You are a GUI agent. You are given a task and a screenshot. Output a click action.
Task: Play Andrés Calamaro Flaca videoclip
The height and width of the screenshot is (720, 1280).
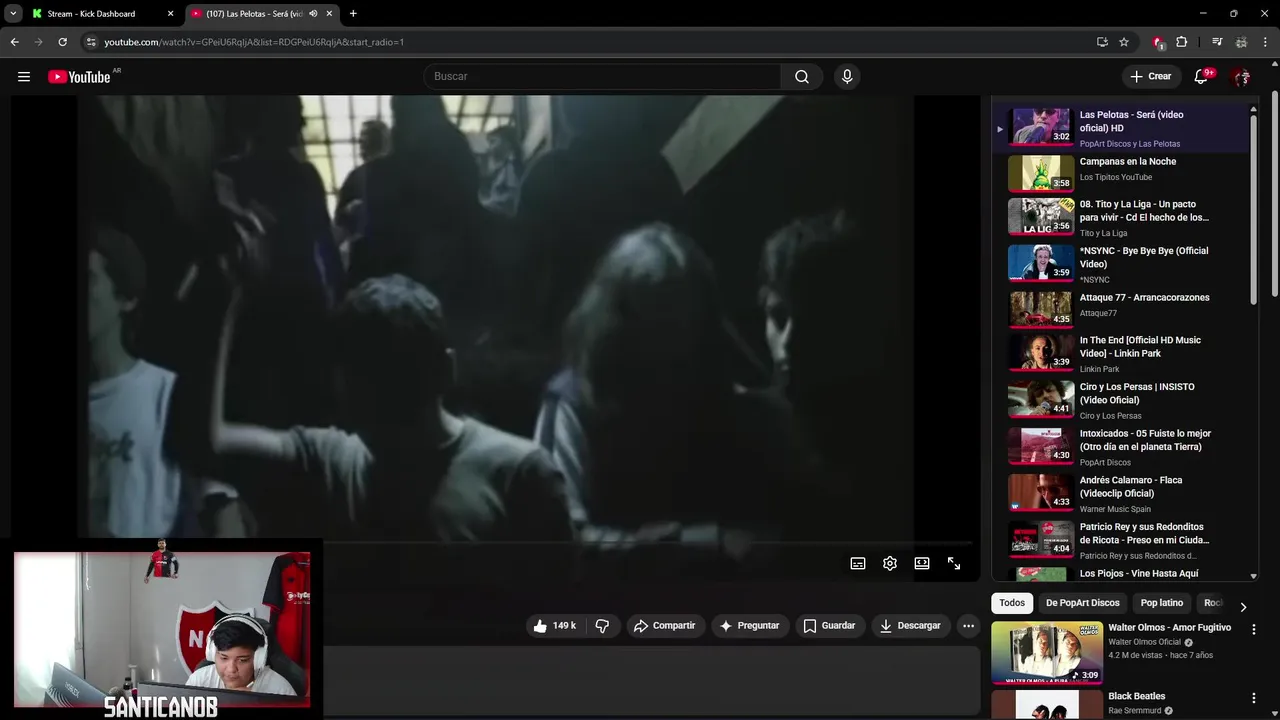click(1121, 494)
